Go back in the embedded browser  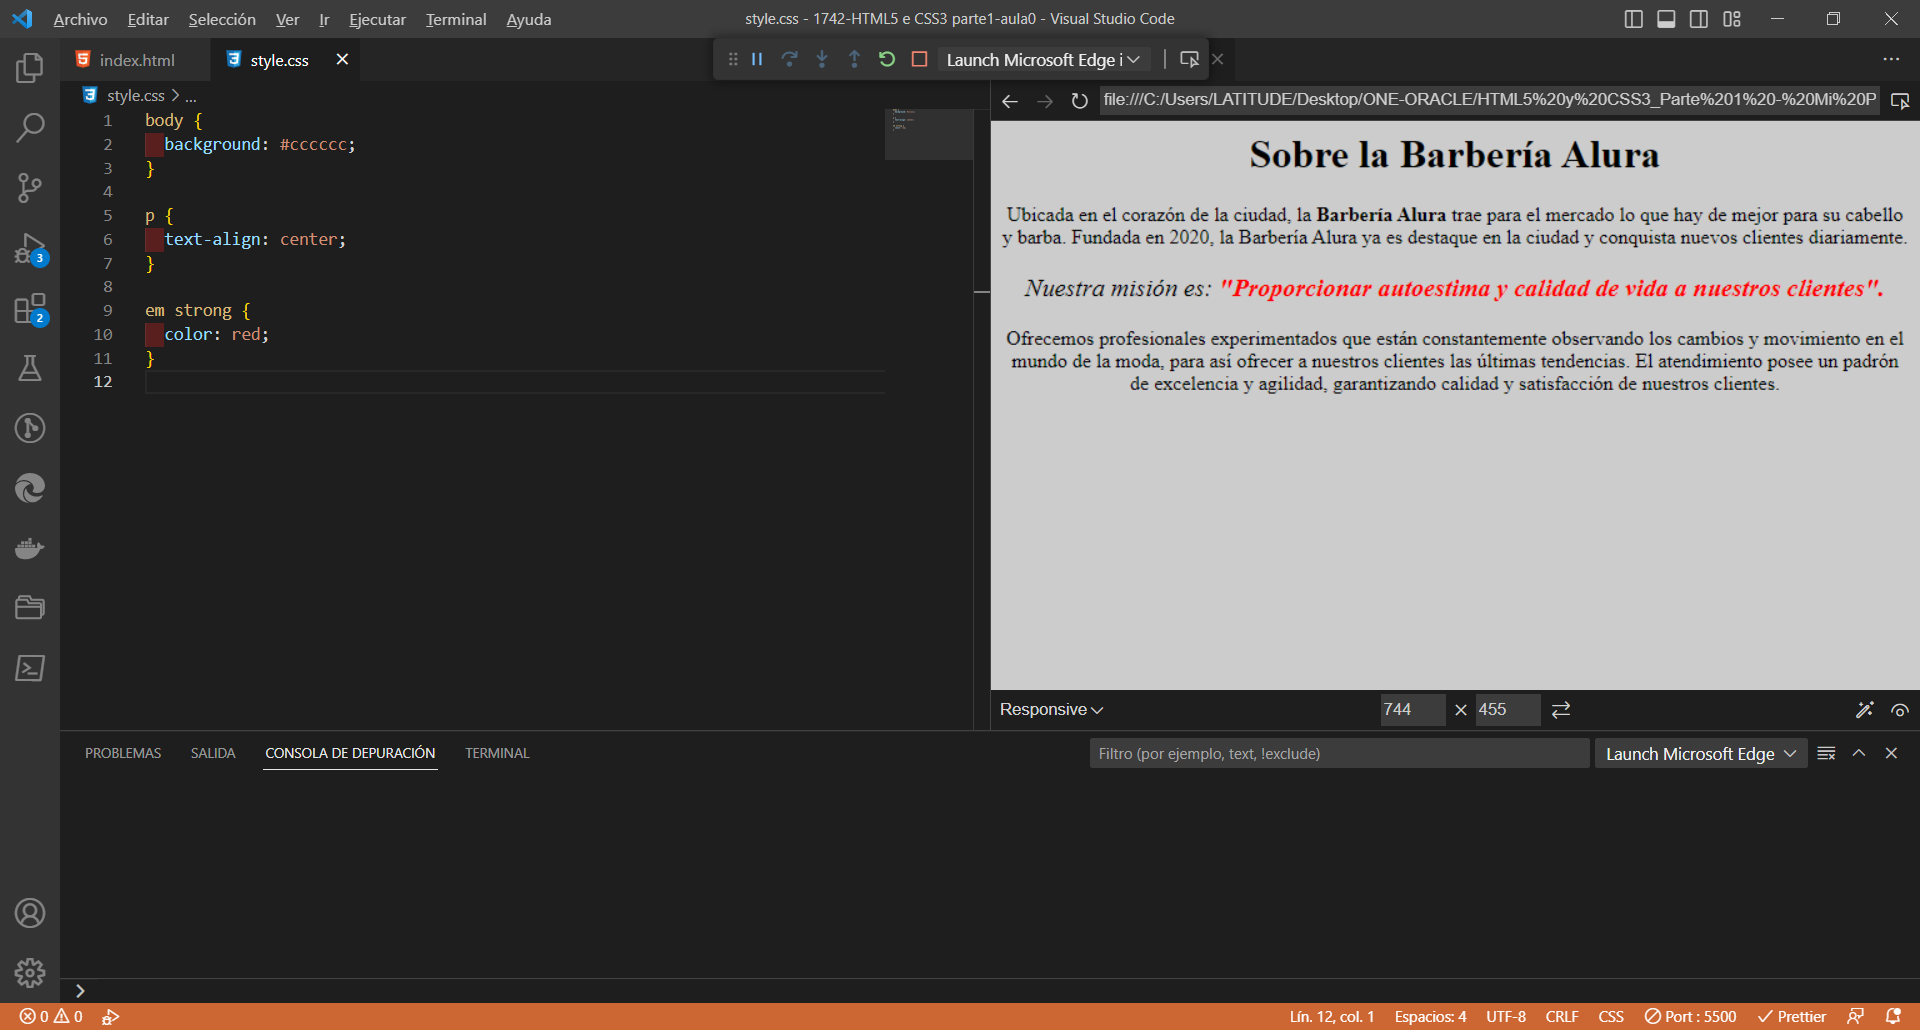click(1010, 101)
